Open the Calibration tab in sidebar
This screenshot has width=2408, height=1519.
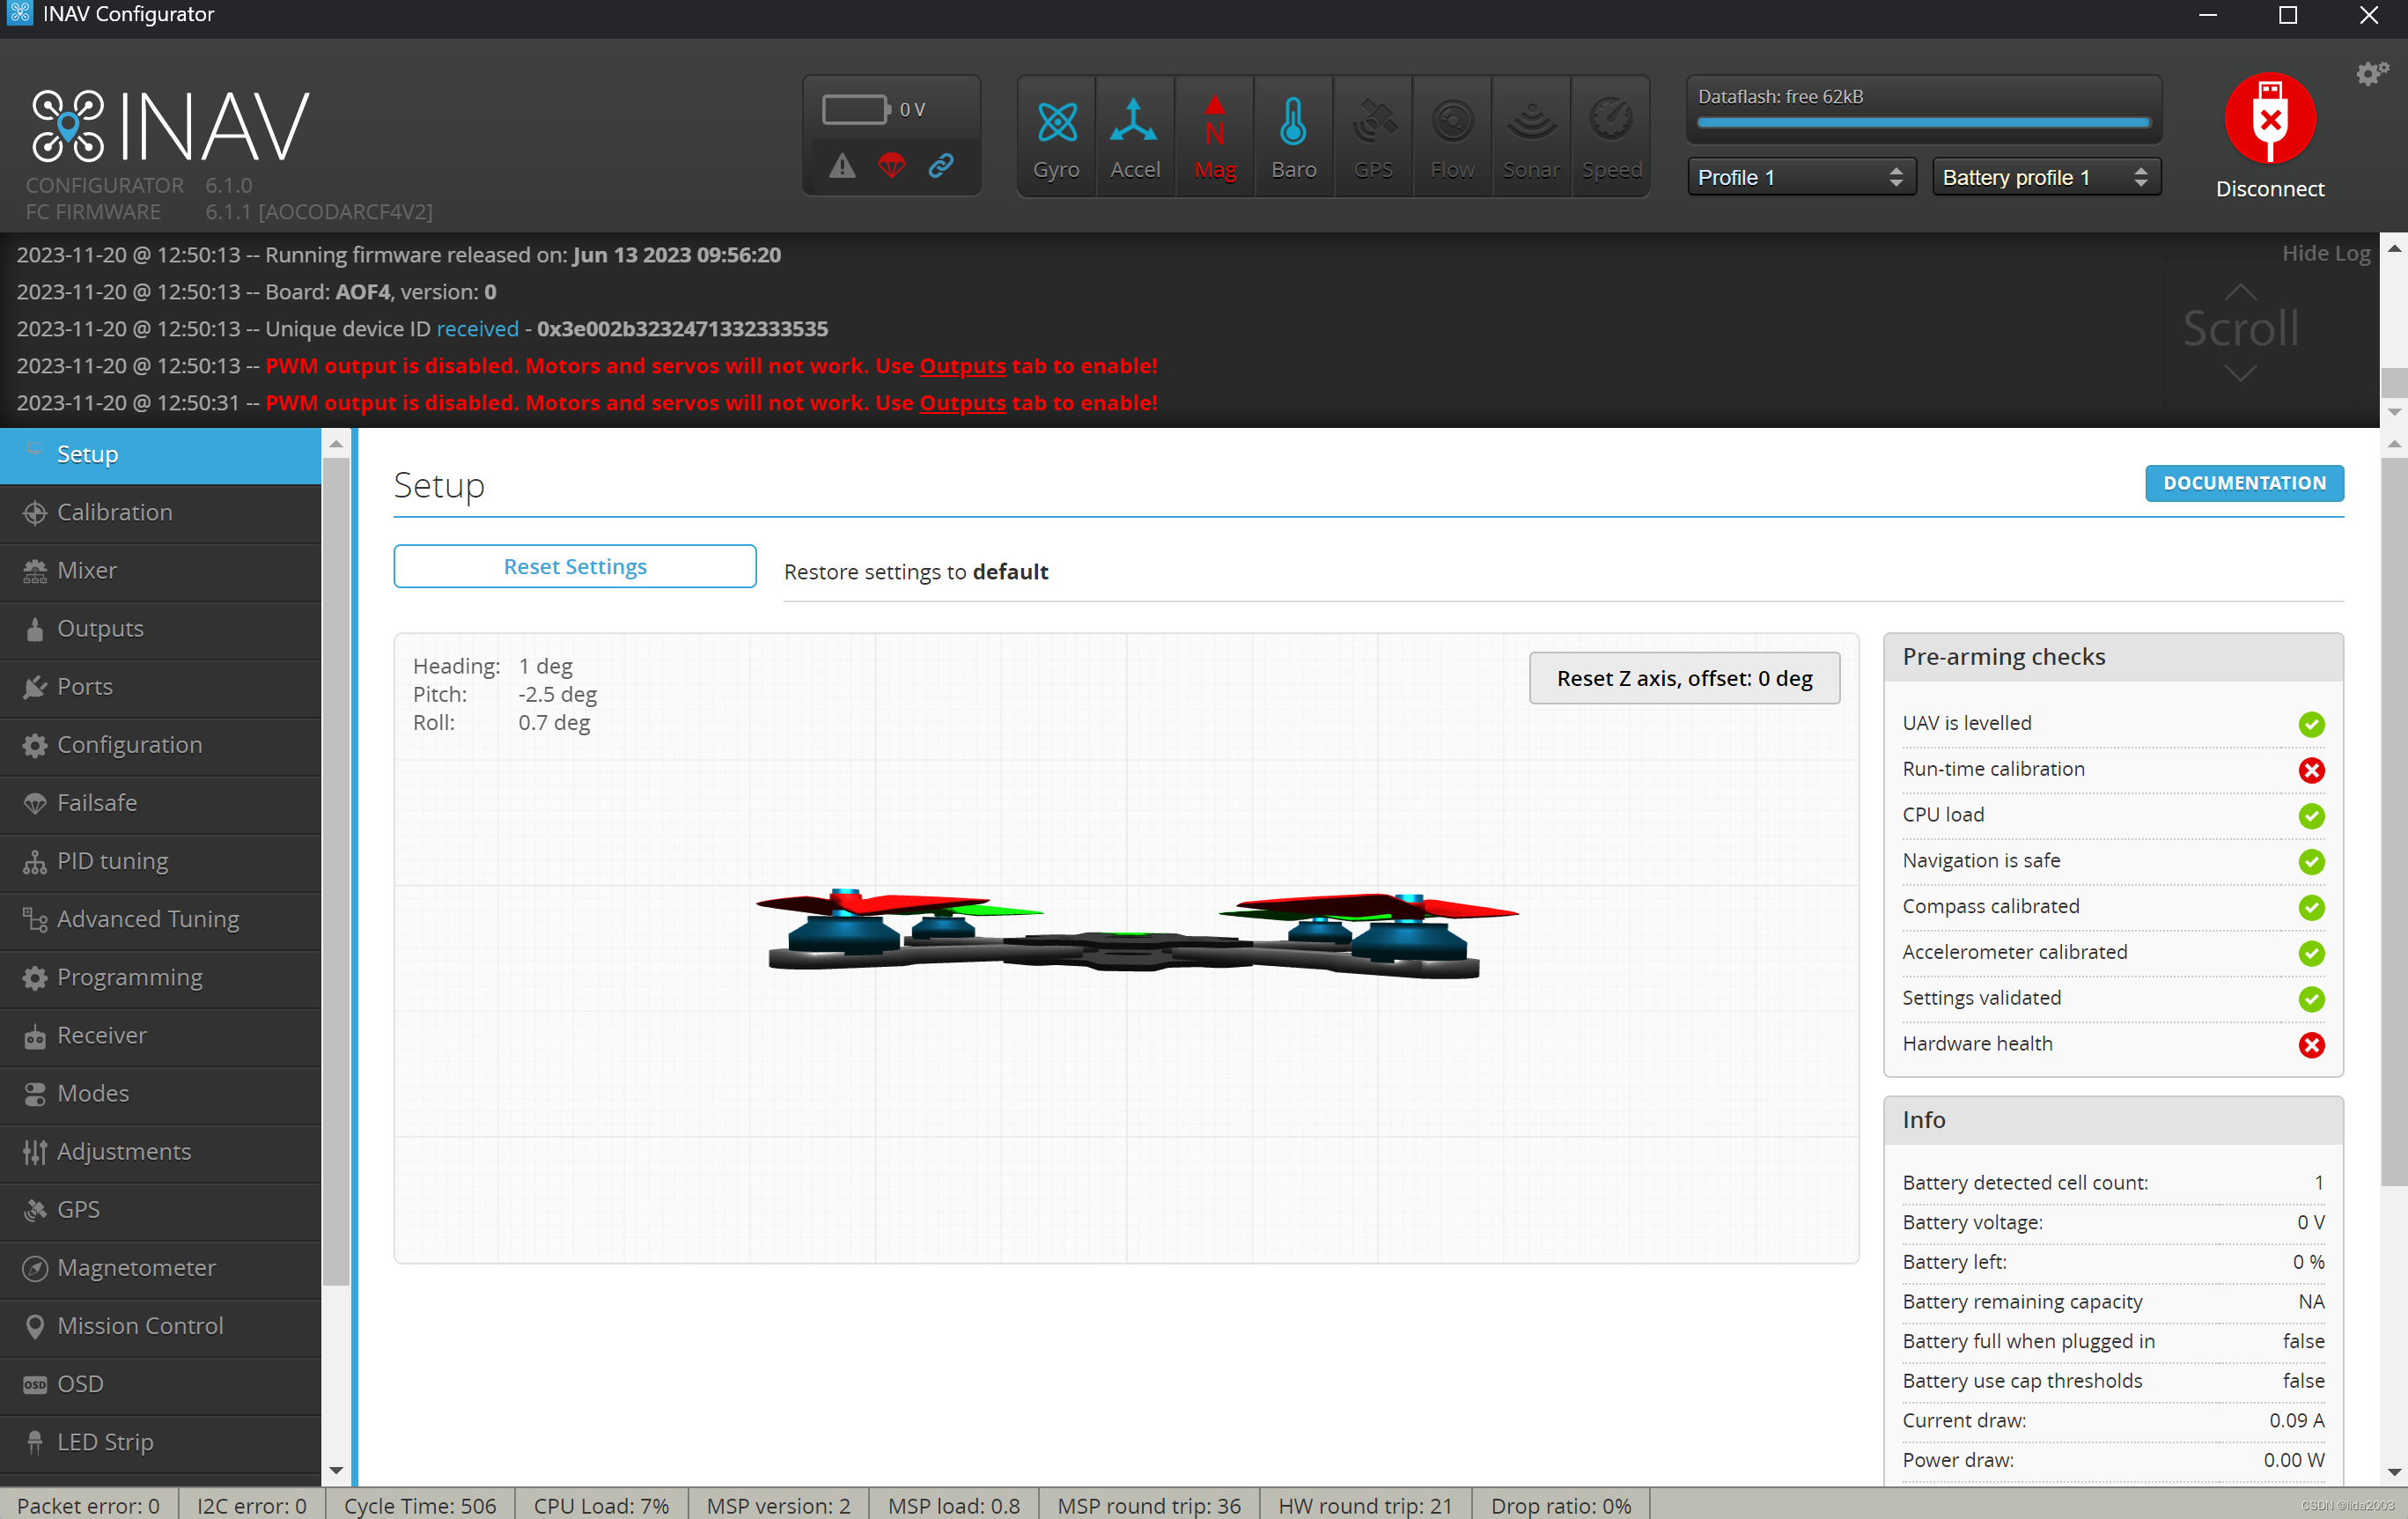pyautogui.click(x=115, y=512)
